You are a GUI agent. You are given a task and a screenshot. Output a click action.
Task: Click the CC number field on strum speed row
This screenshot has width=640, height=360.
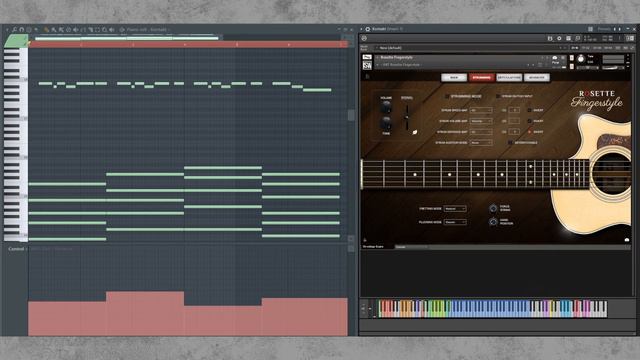pos(514,110)
